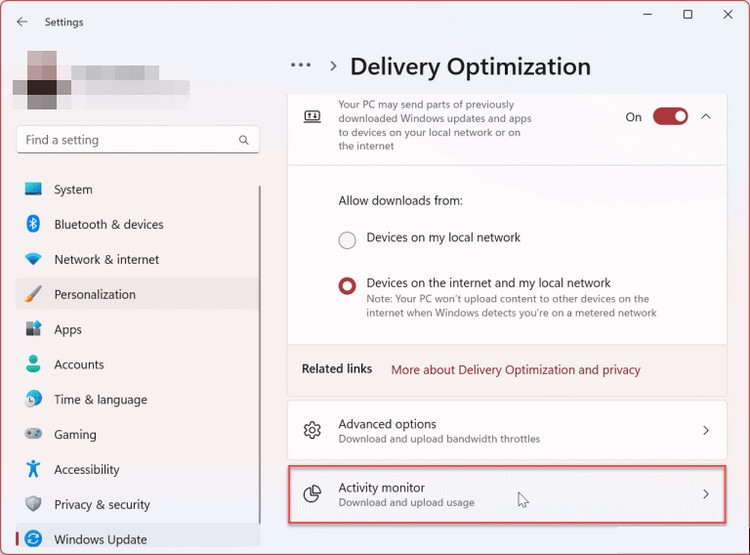This screenshot has width=750, height=555.
Task: Maximize the Settings window
Action: pos(687,14)
